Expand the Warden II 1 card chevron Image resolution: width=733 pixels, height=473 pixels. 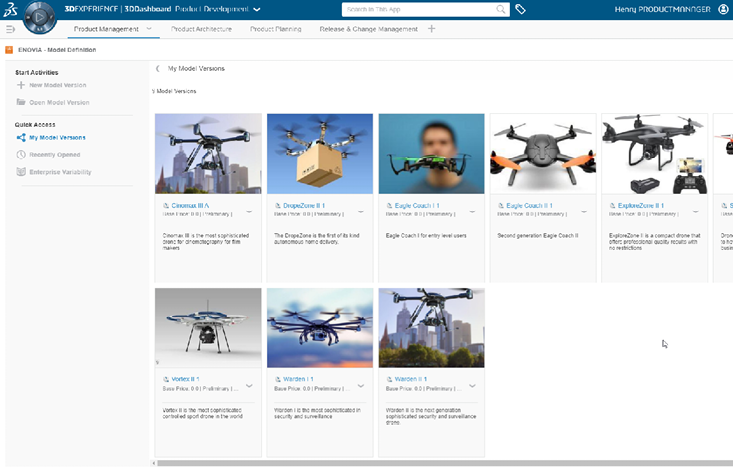click(473, 386)
